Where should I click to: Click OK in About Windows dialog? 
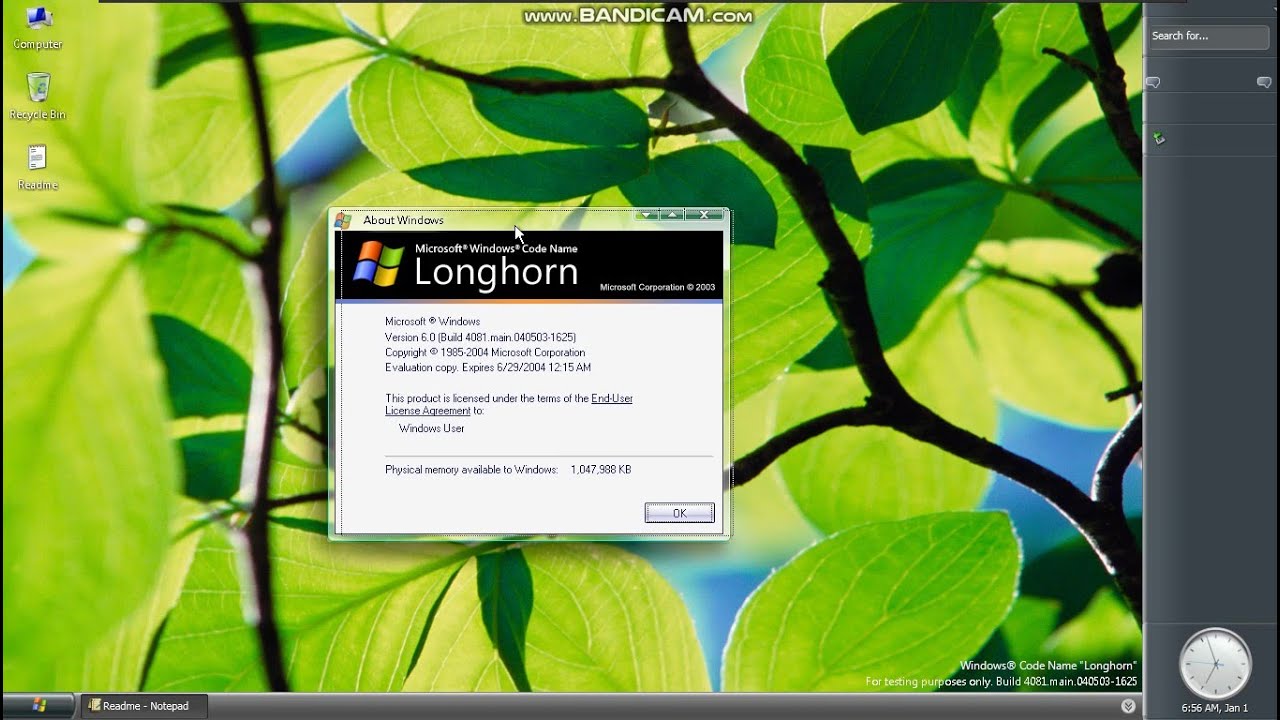[x=680, y=513]
